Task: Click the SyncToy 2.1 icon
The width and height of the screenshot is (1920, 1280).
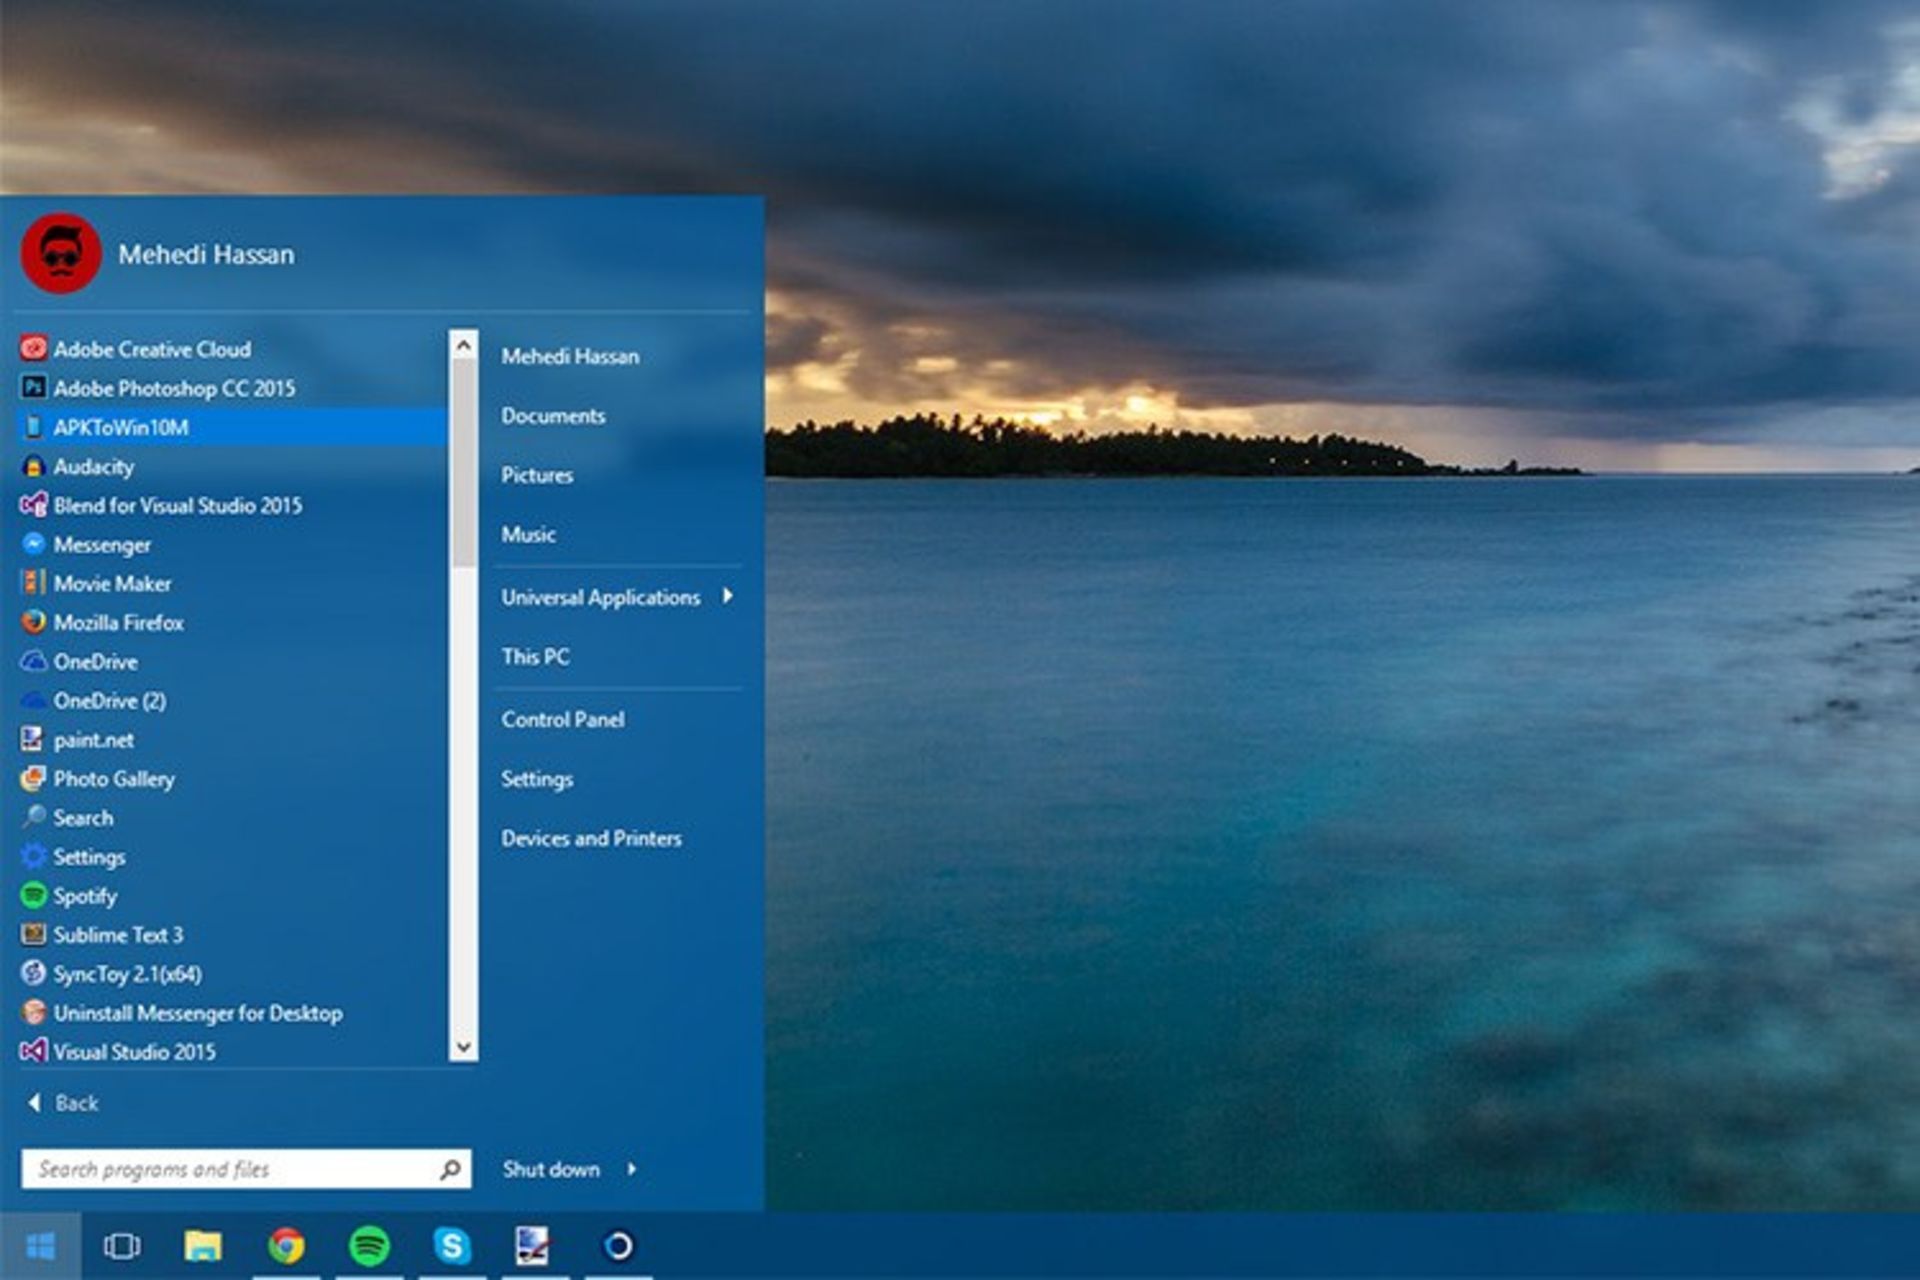Action: coord(34,973)
